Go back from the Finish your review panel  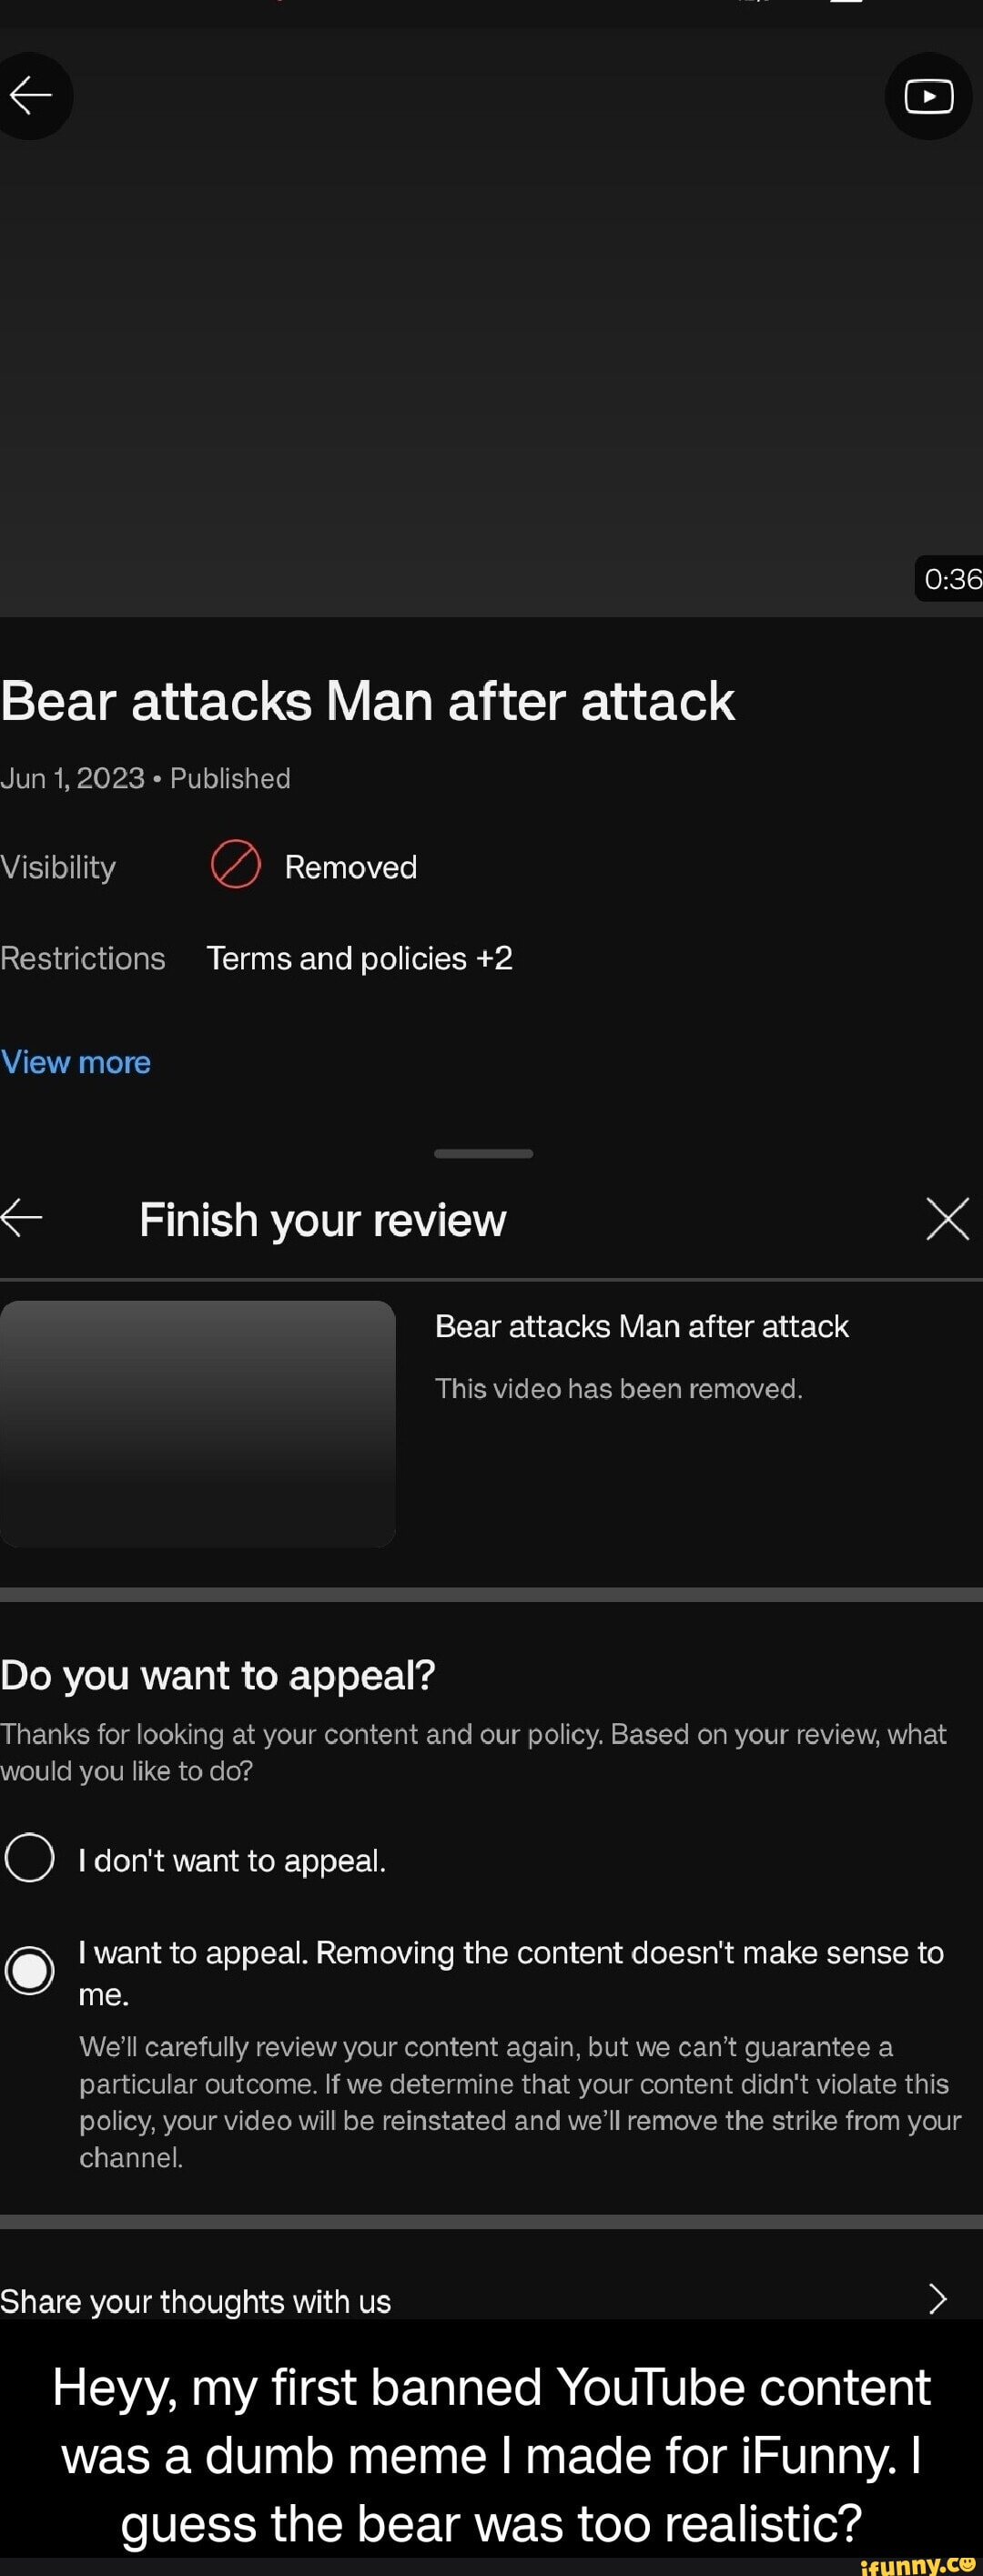[x=22, y=1218]
